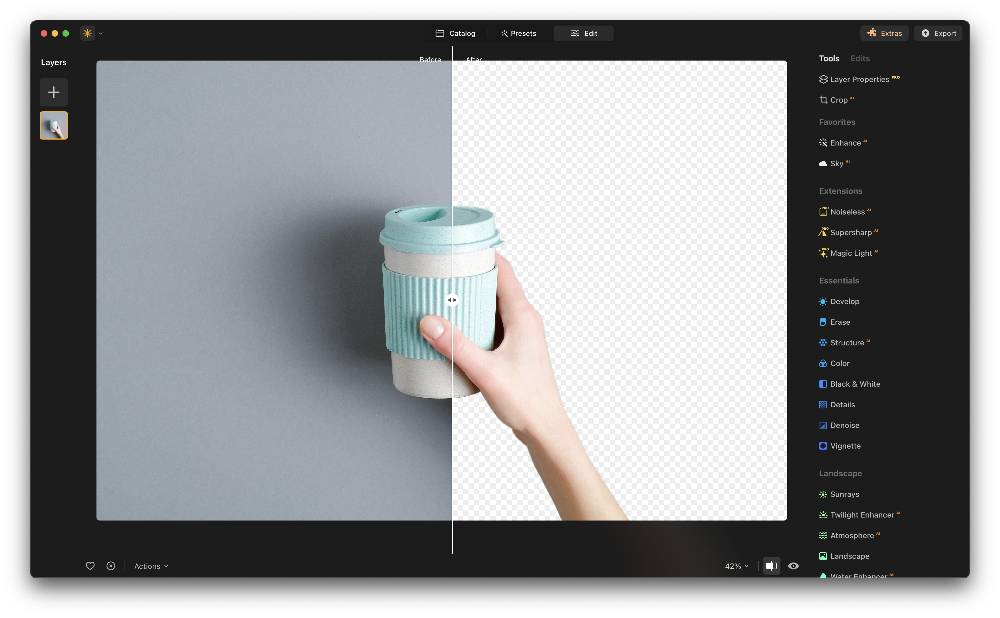Mark photo as favorite with heart icon
This screenshot has width=1000, height=618.
click(90, 566)
